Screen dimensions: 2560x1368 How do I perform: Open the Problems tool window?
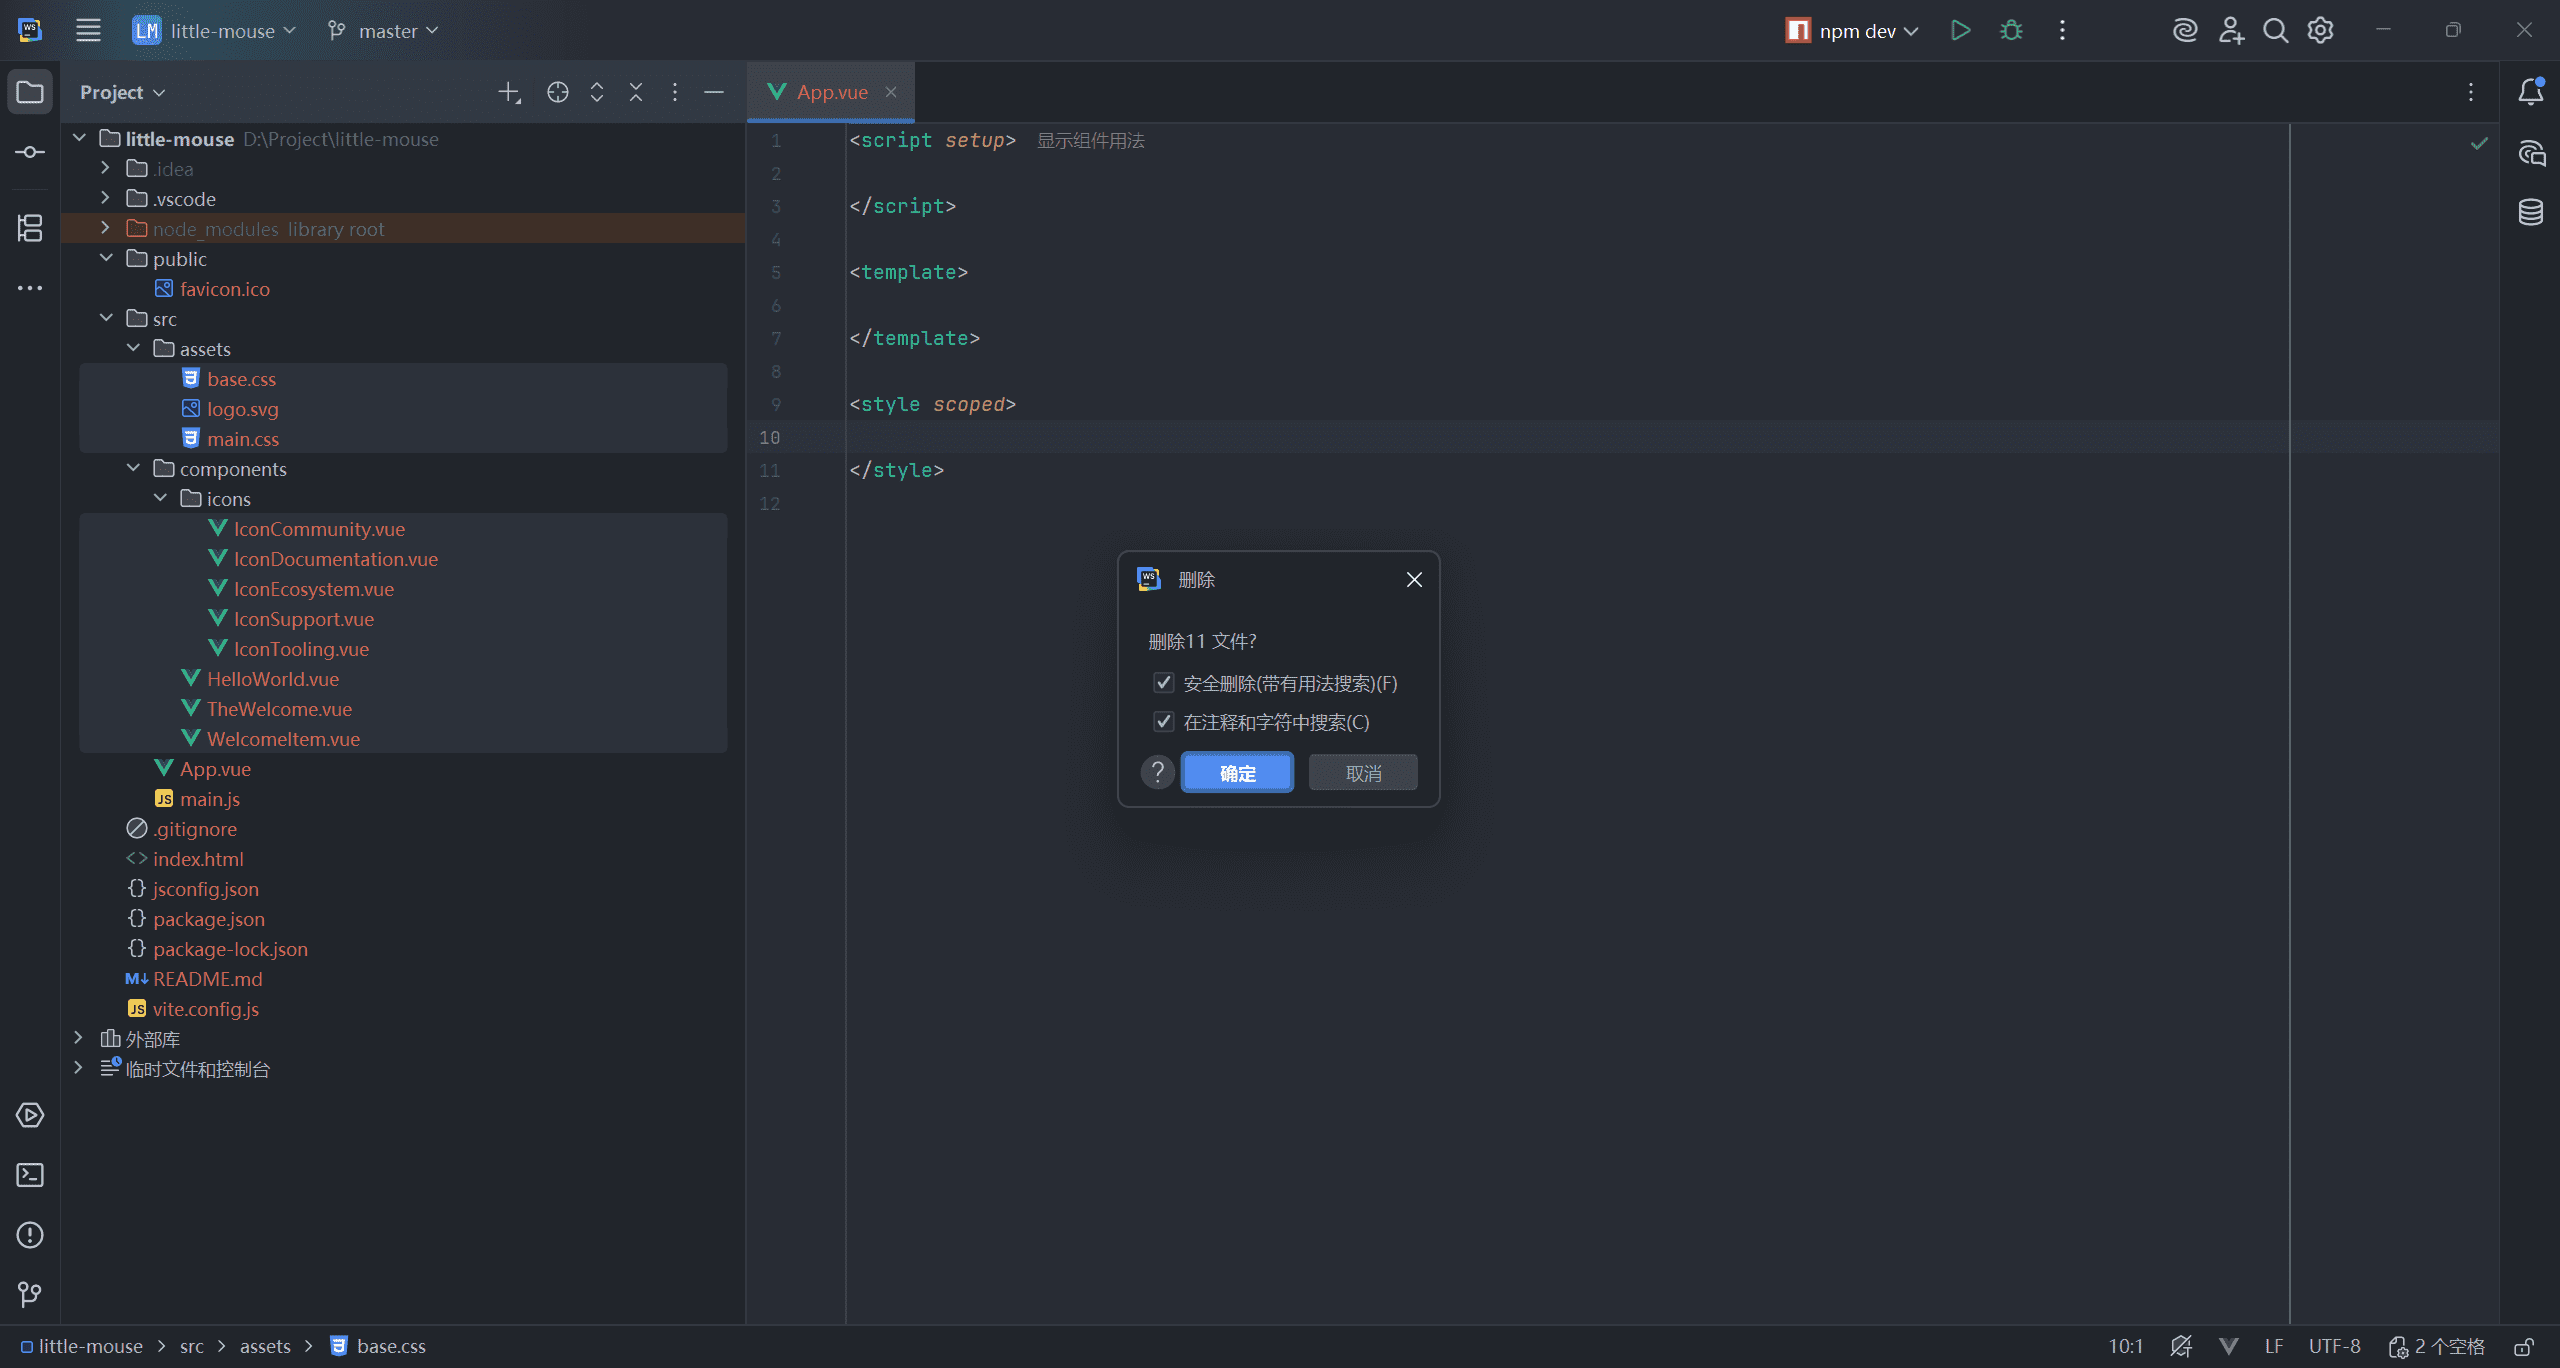pos(30,1235)
